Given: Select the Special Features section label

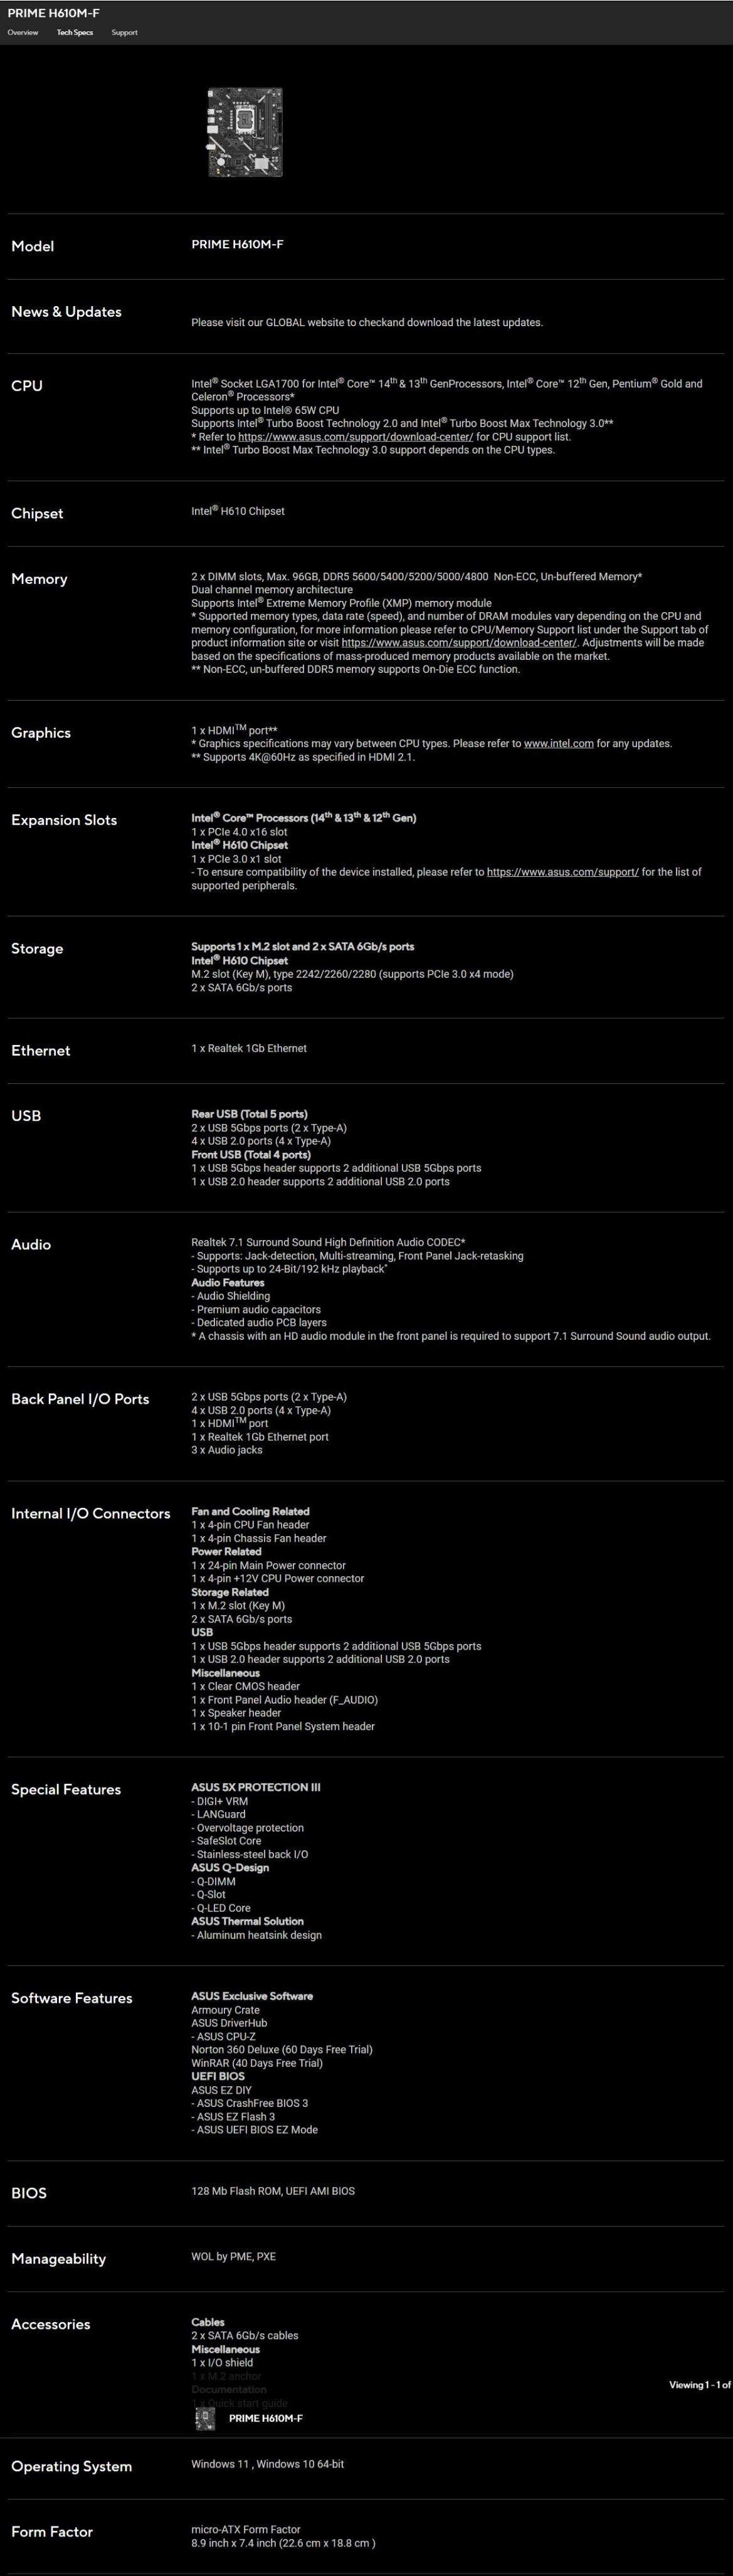Looking at the screenshot, I should click(66, 1789).
